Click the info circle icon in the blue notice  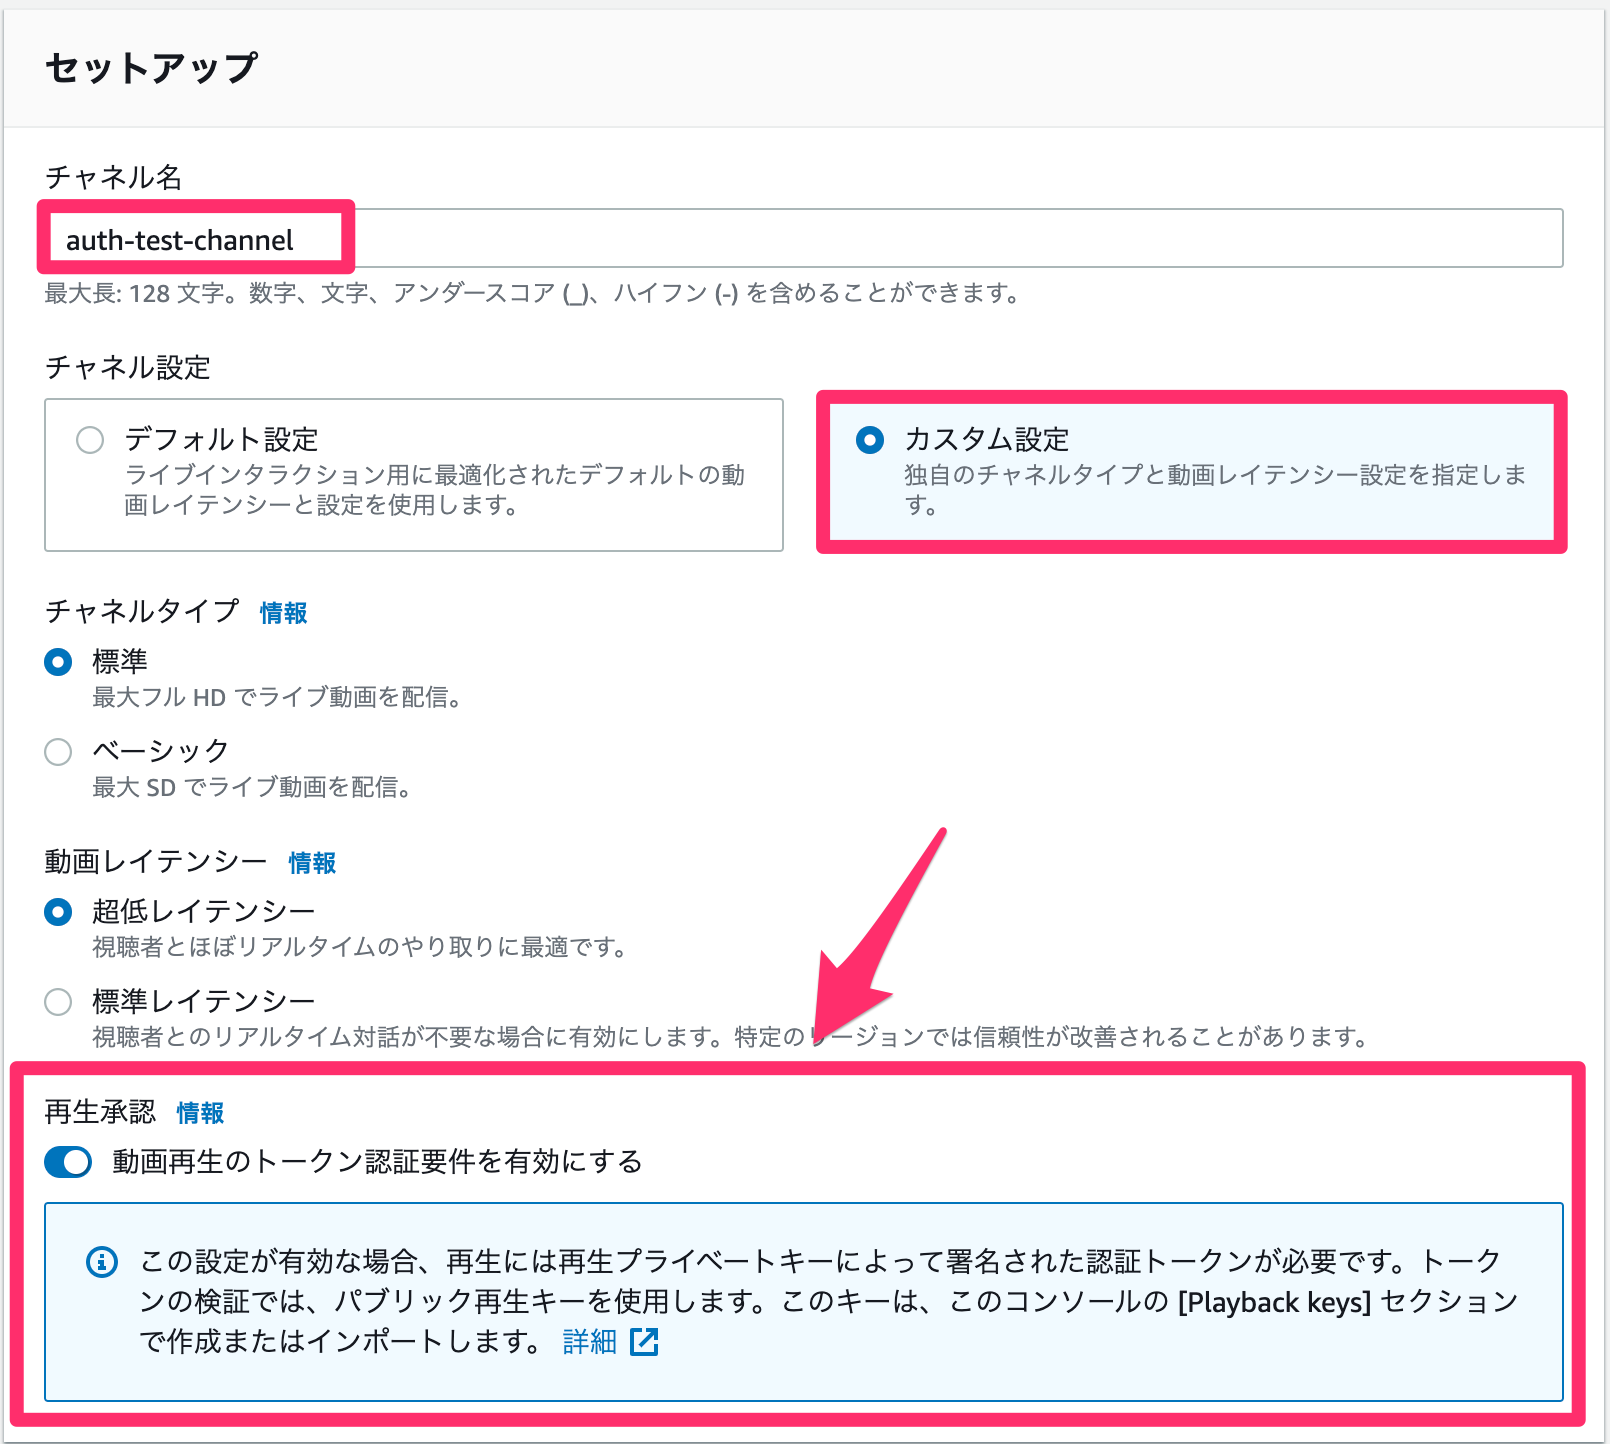pyautogui.click(x=103, y=1262)
